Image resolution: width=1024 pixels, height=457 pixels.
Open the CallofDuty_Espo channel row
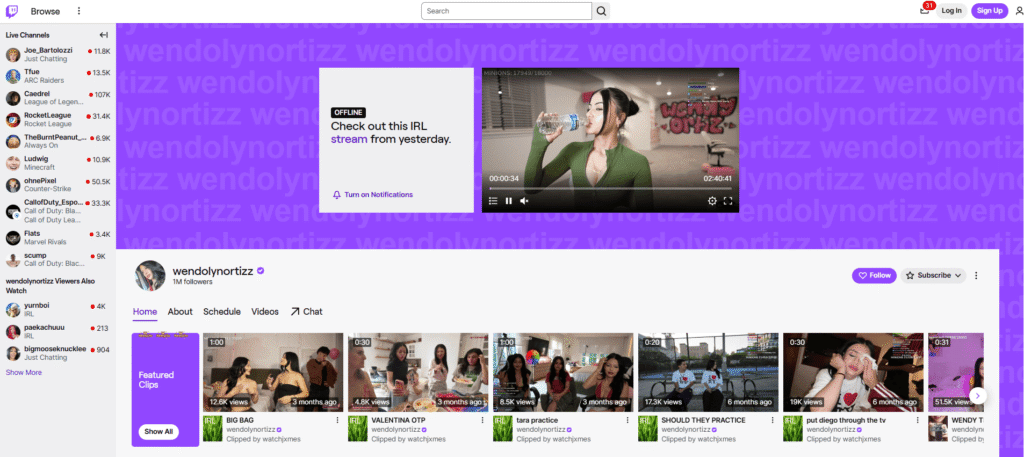point(58,211)
